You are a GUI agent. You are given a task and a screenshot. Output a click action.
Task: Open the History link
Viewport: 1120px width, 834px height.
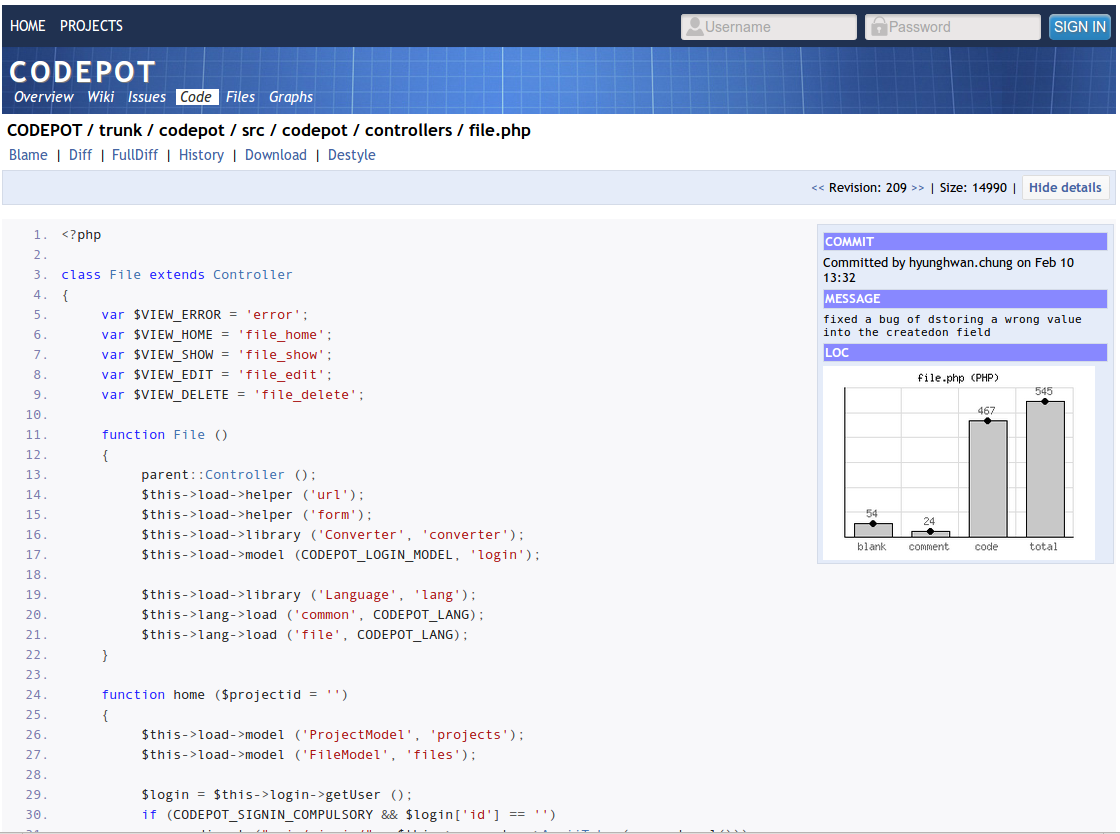pos(201,155)
